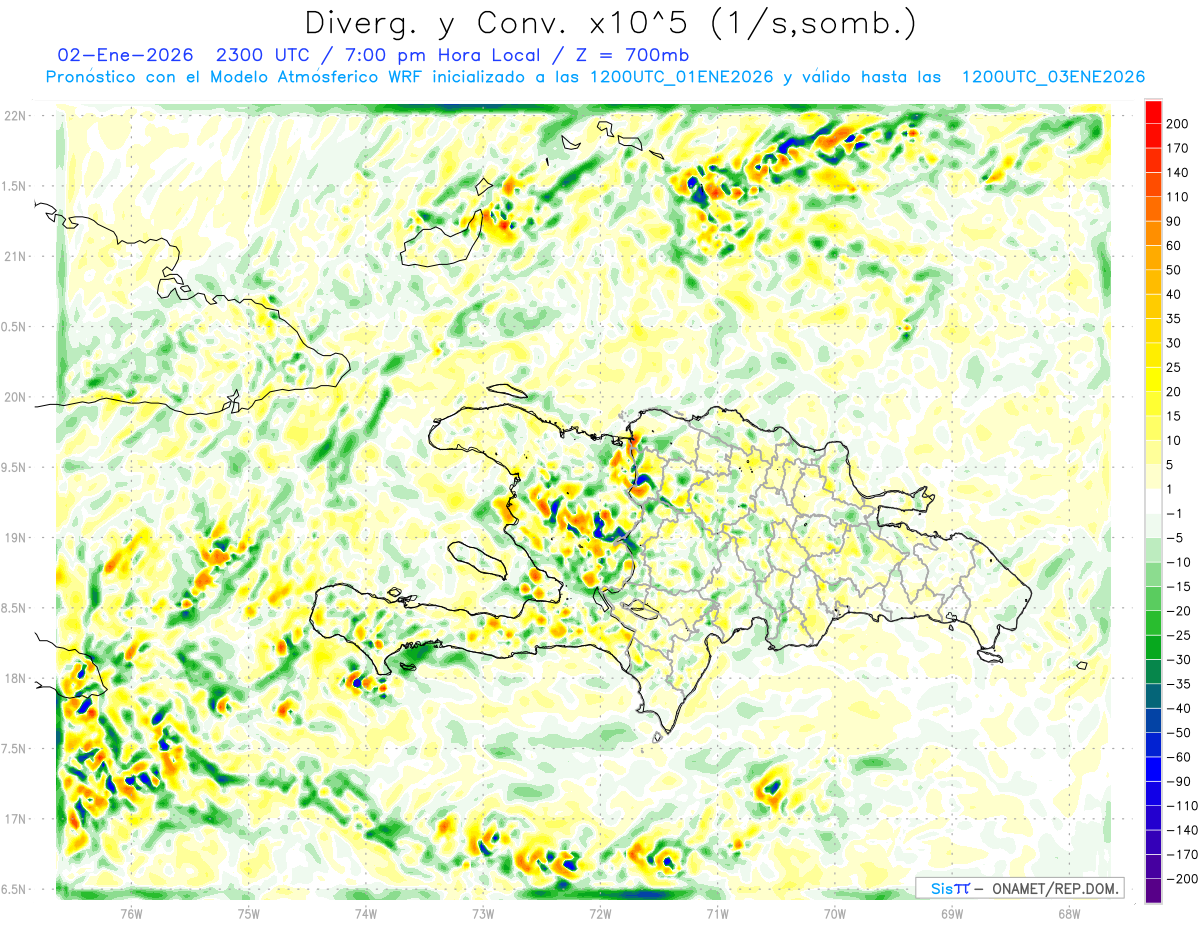
Task: Click the "68W" longitude axis label
Action: pos(1069,914)
